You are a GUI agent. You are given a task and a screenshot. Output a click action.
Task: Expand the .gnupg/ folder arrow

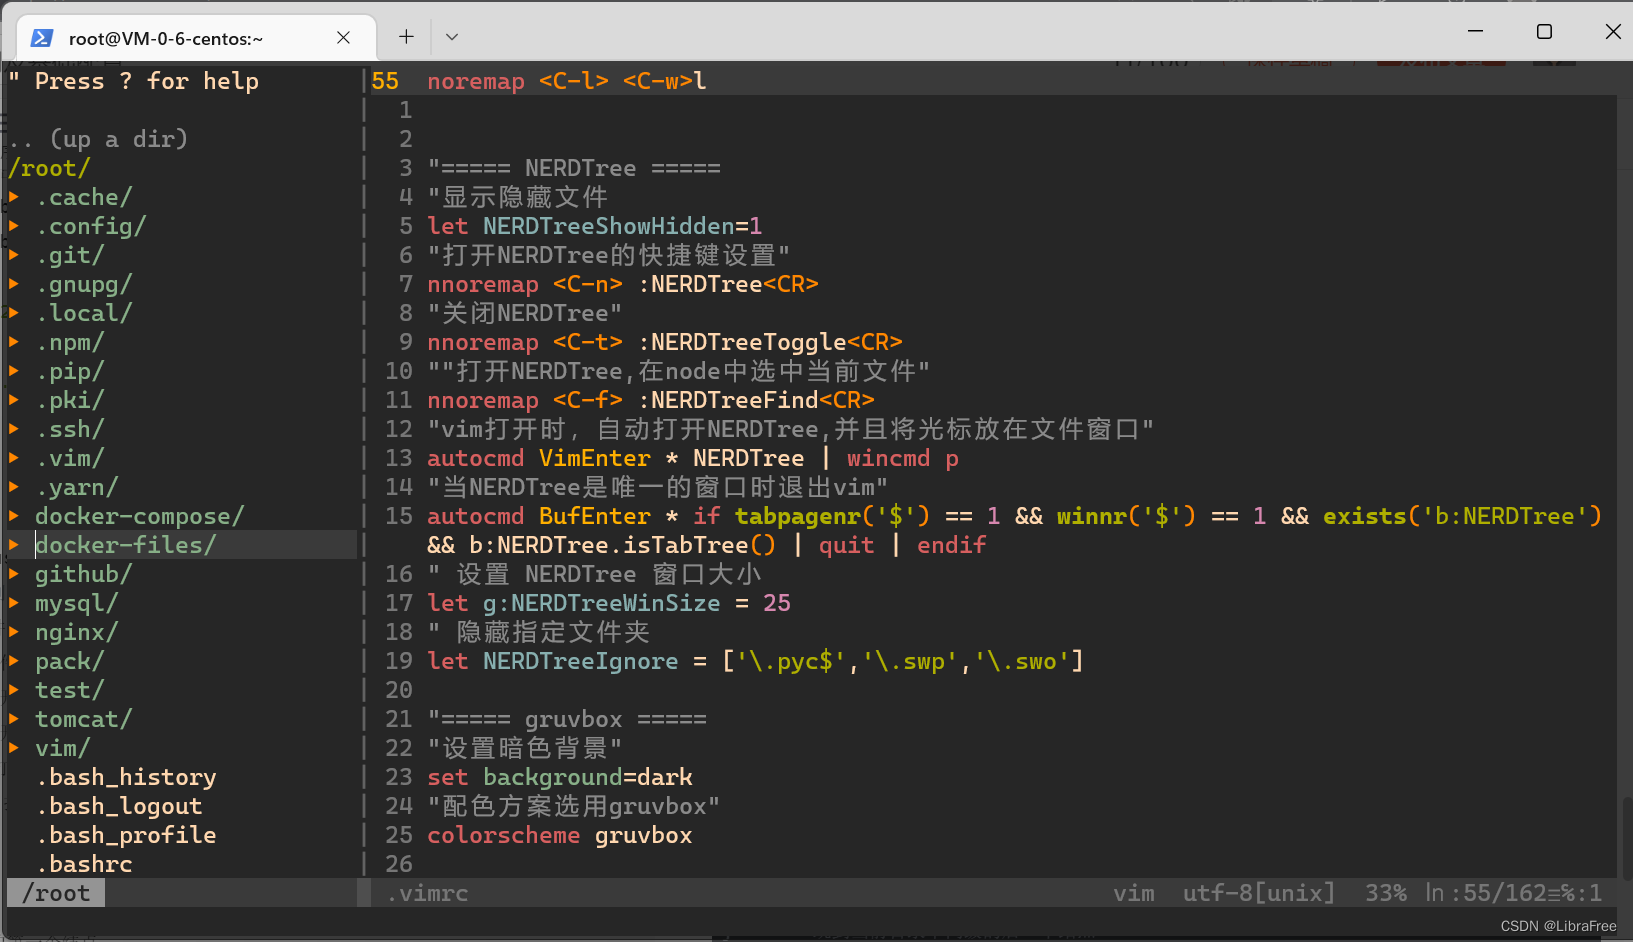(x=14, y=284)
